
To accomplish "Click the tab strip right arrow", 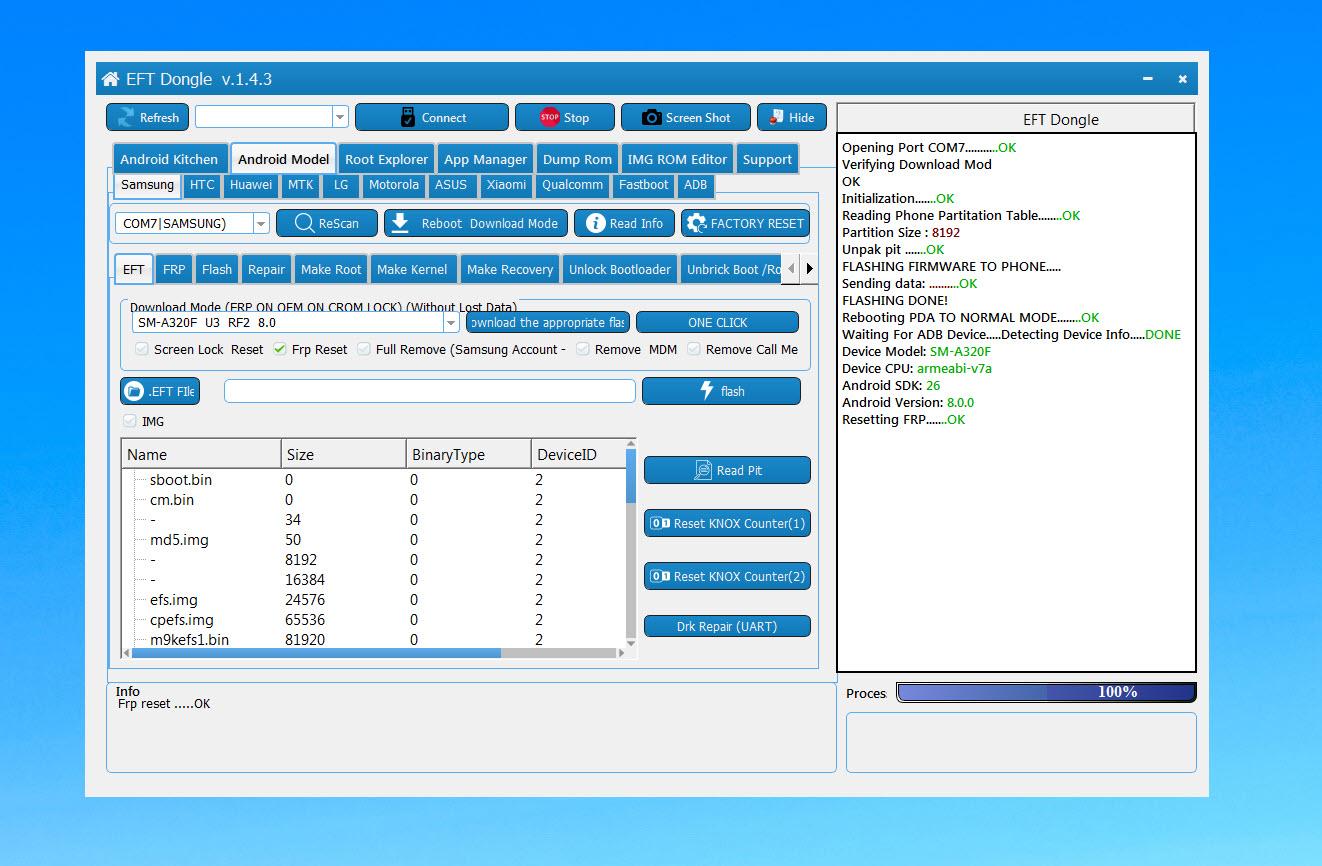I will 809,268.
